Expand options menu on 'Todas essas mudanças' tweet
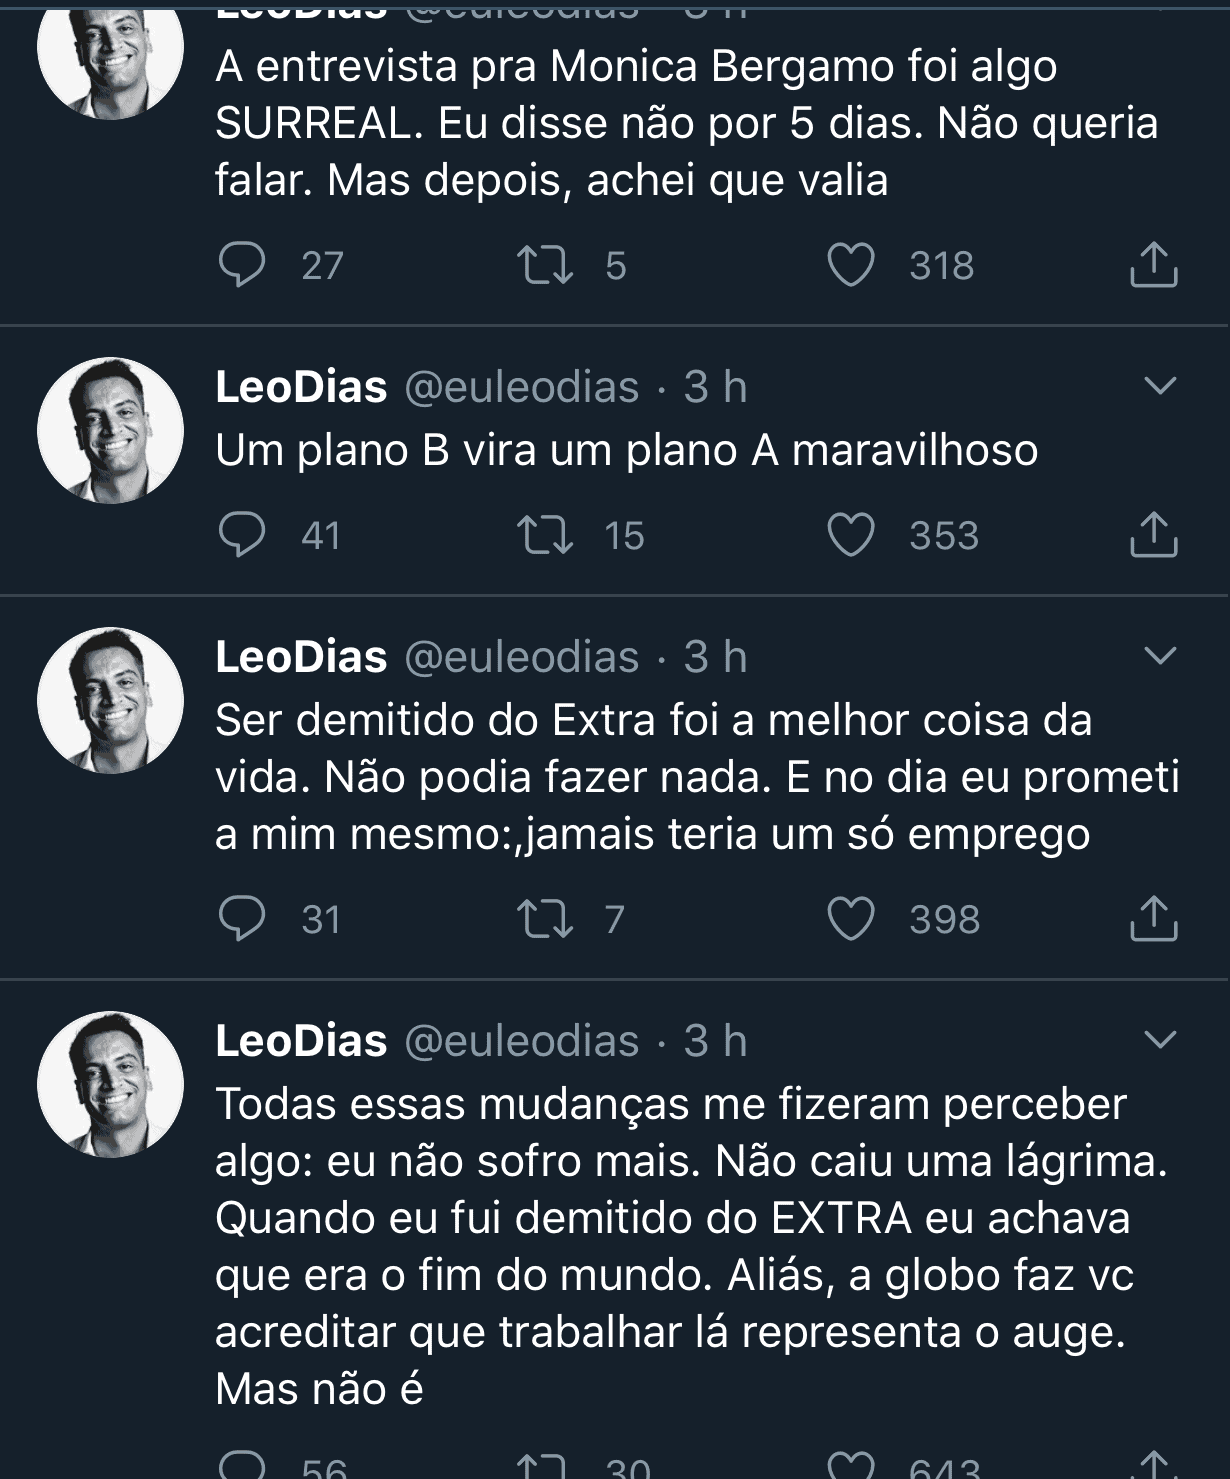 (1159, 1040)
